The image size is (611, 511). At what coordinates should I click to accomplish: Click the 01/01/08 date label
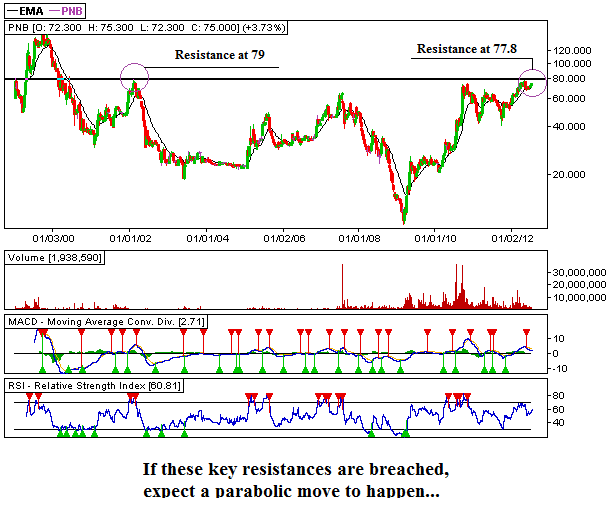click(359, 238)
